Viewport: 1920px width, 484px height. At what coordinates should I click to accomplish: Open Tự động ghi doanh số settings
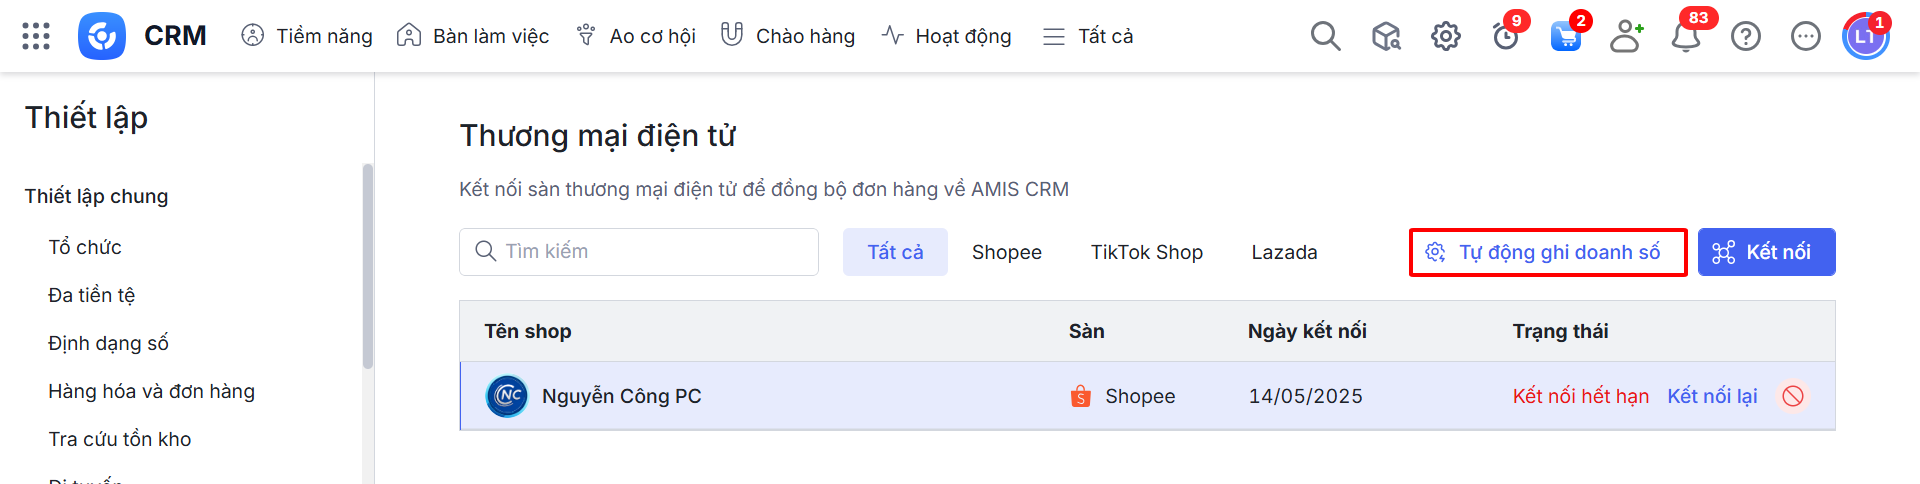1547,252
